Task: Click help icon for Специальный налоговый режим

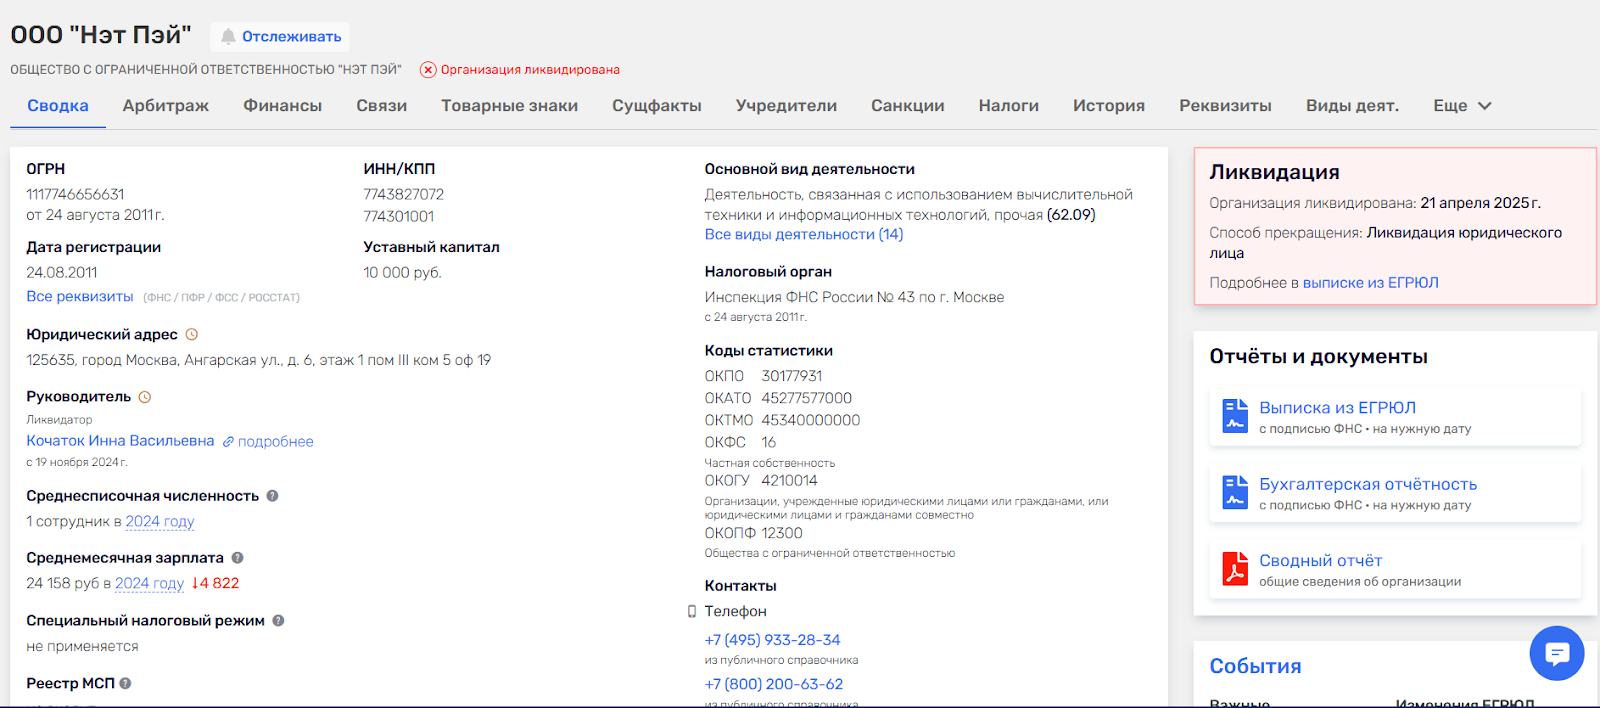Action: [x=278, y=621]
